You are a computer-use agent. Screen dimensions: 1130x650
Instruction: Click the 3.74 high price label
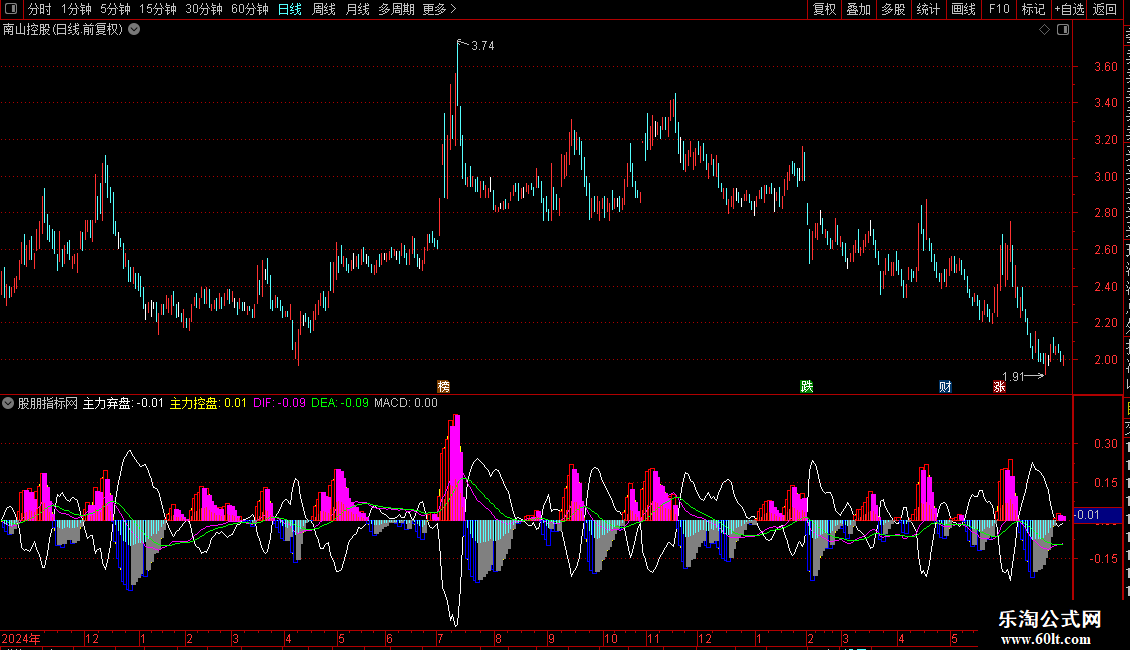(482, 45)
